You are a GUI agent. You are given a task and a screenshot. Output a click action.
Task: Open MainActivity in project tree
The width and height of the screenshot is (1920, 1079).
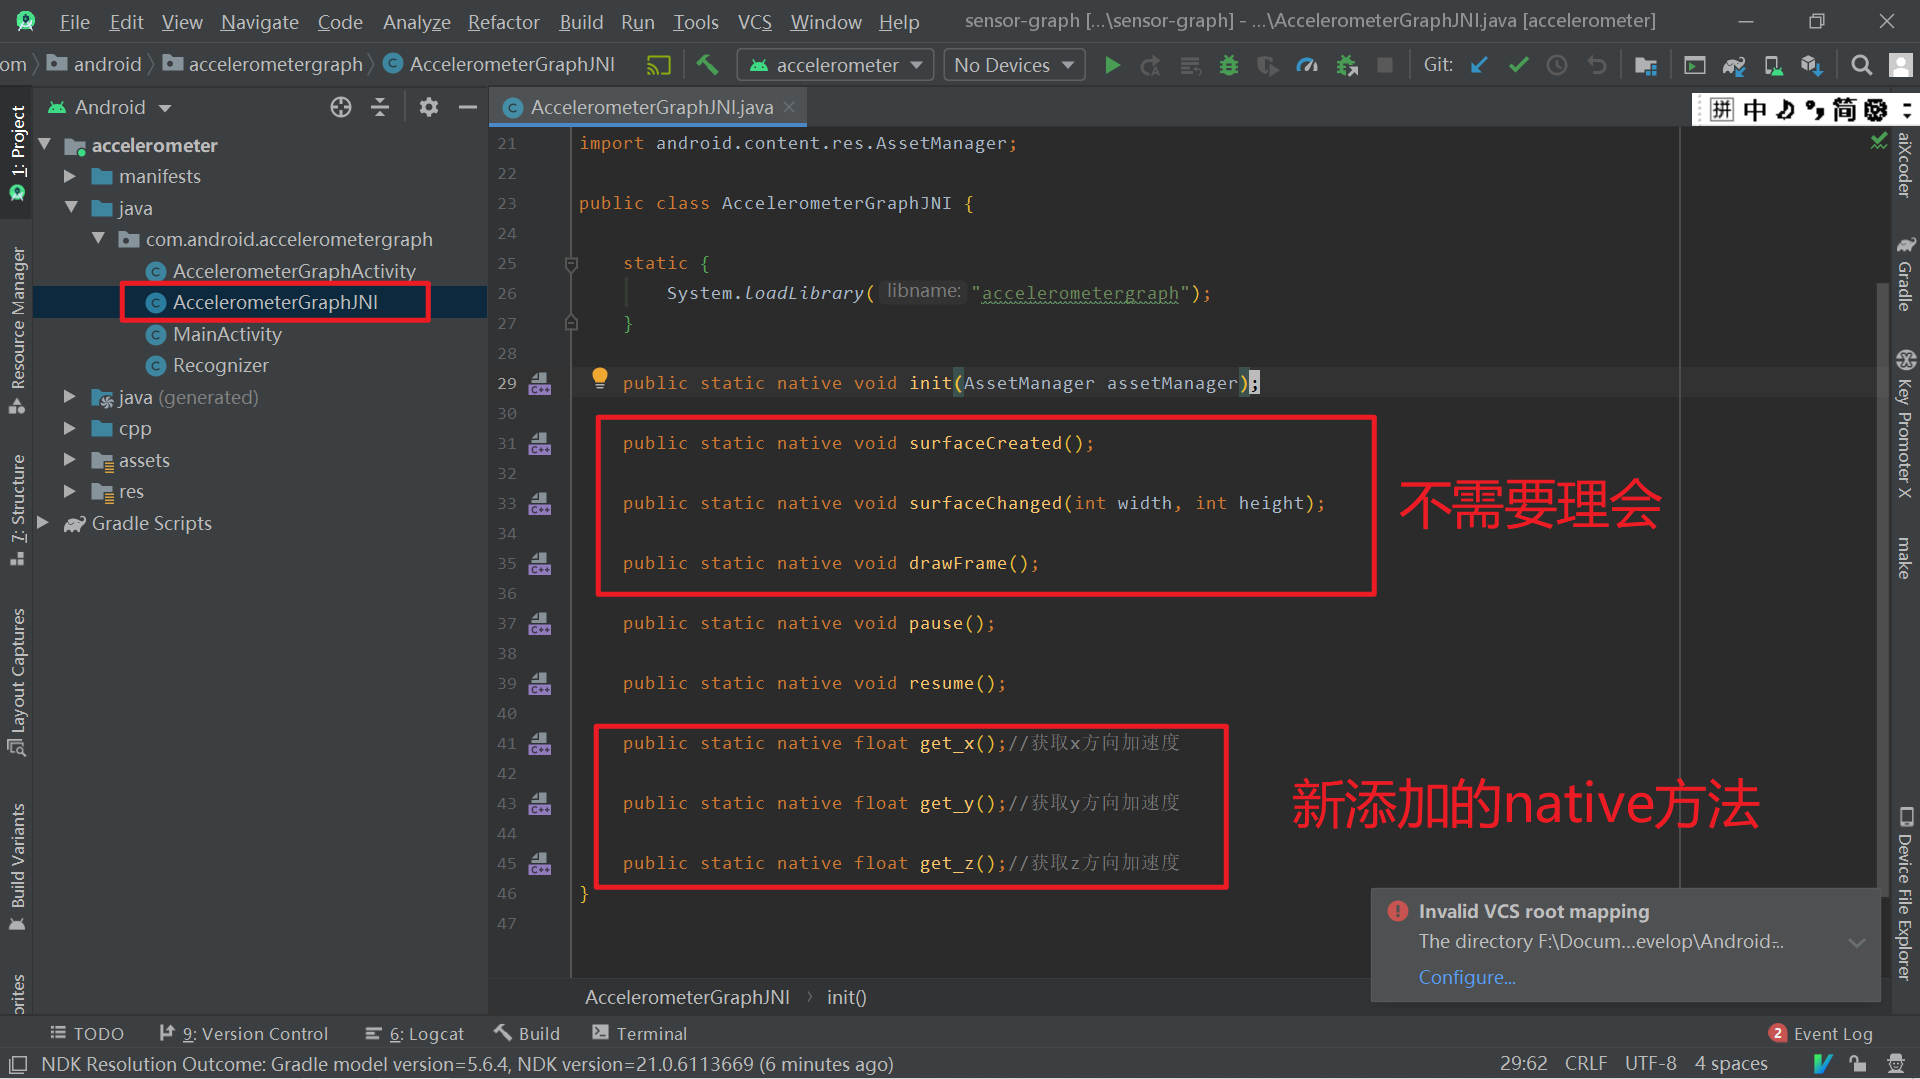pos(227,334)
